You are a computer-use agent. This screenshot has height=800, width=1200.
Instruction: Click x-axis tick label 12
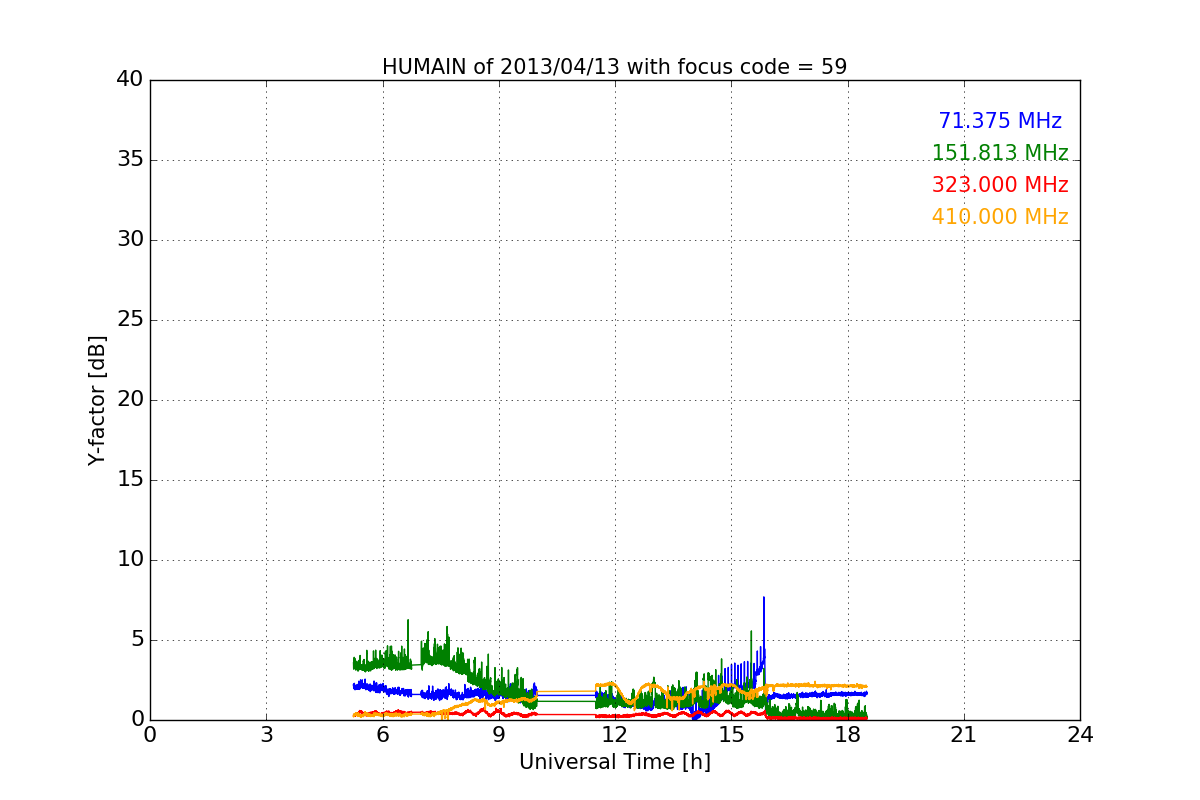615,734
